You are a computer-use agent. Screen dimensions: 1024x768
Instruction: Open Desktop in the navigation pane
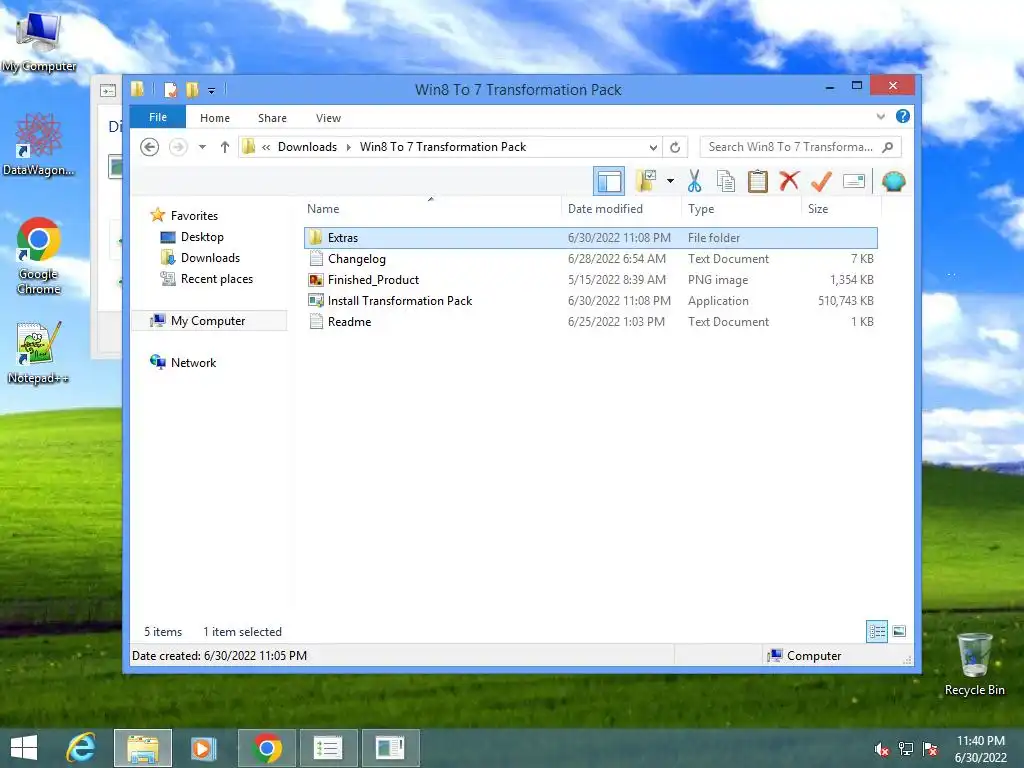click(202, 237)
